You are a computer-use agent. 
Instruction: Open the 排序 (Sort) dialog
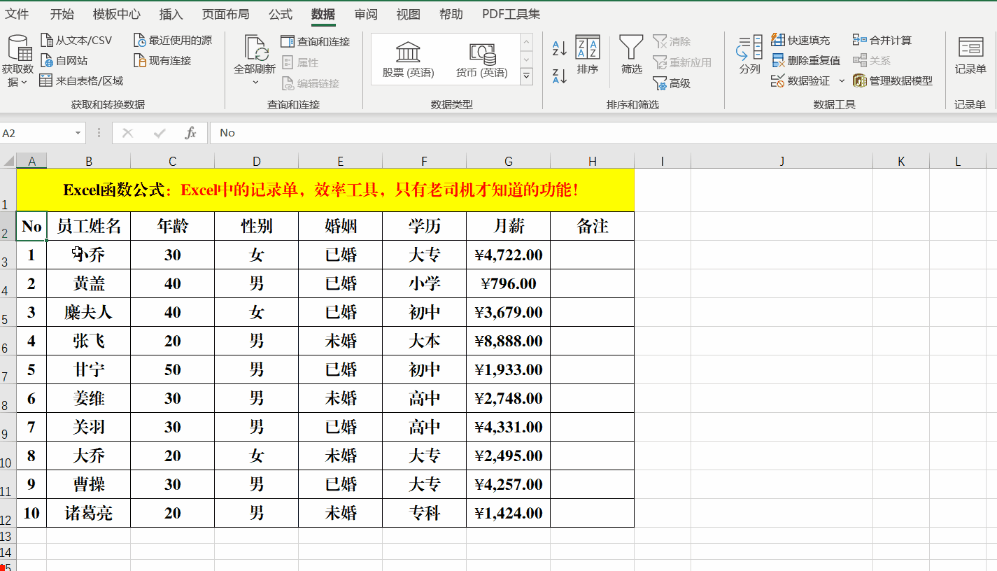click(x=588, y=55)
